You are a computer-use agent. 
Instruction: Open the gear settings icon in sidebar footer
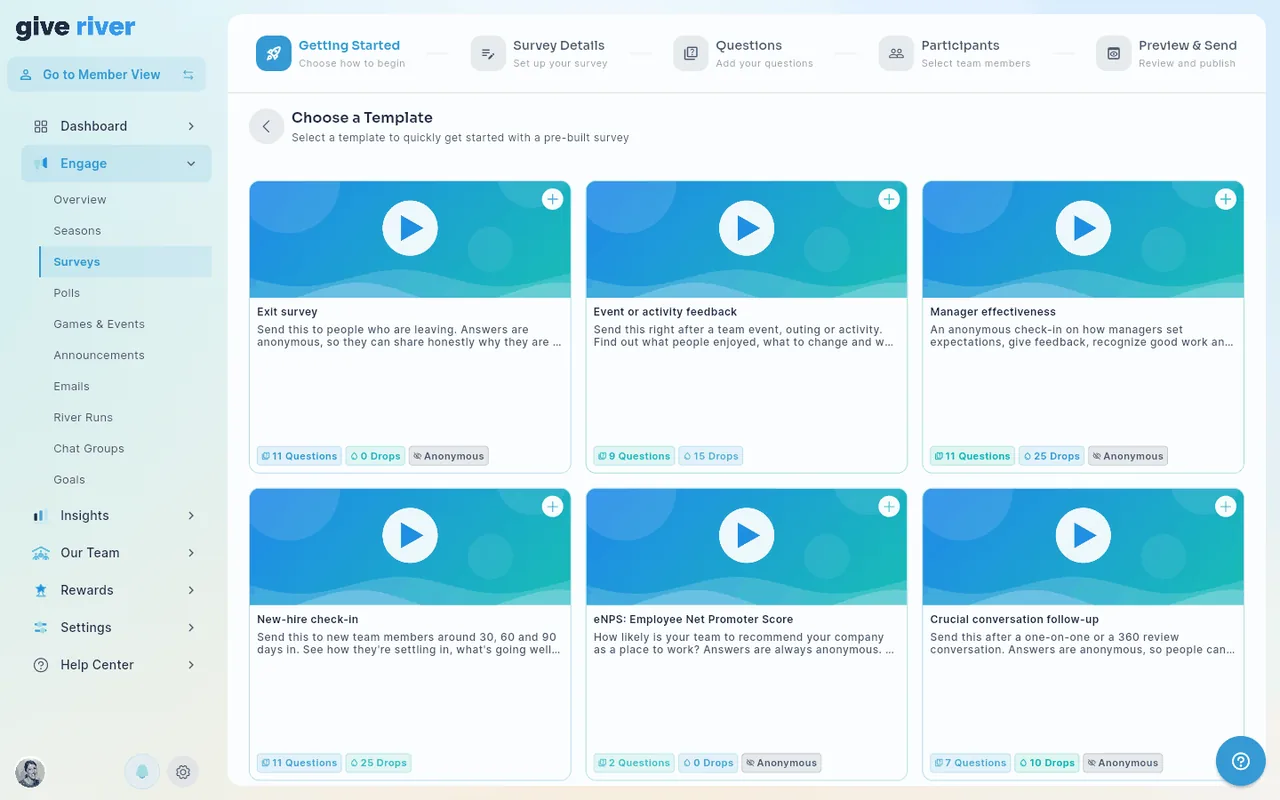(x=183, y=772)
